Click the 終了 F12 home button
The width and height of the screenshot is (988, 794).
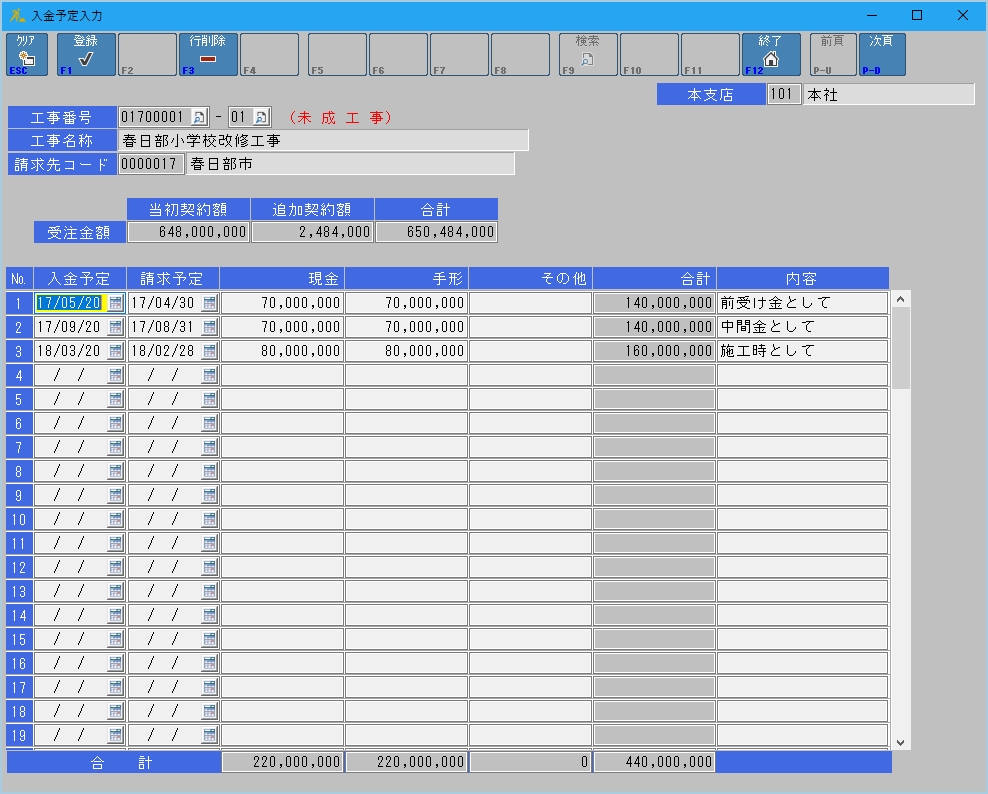click(770, 55)
